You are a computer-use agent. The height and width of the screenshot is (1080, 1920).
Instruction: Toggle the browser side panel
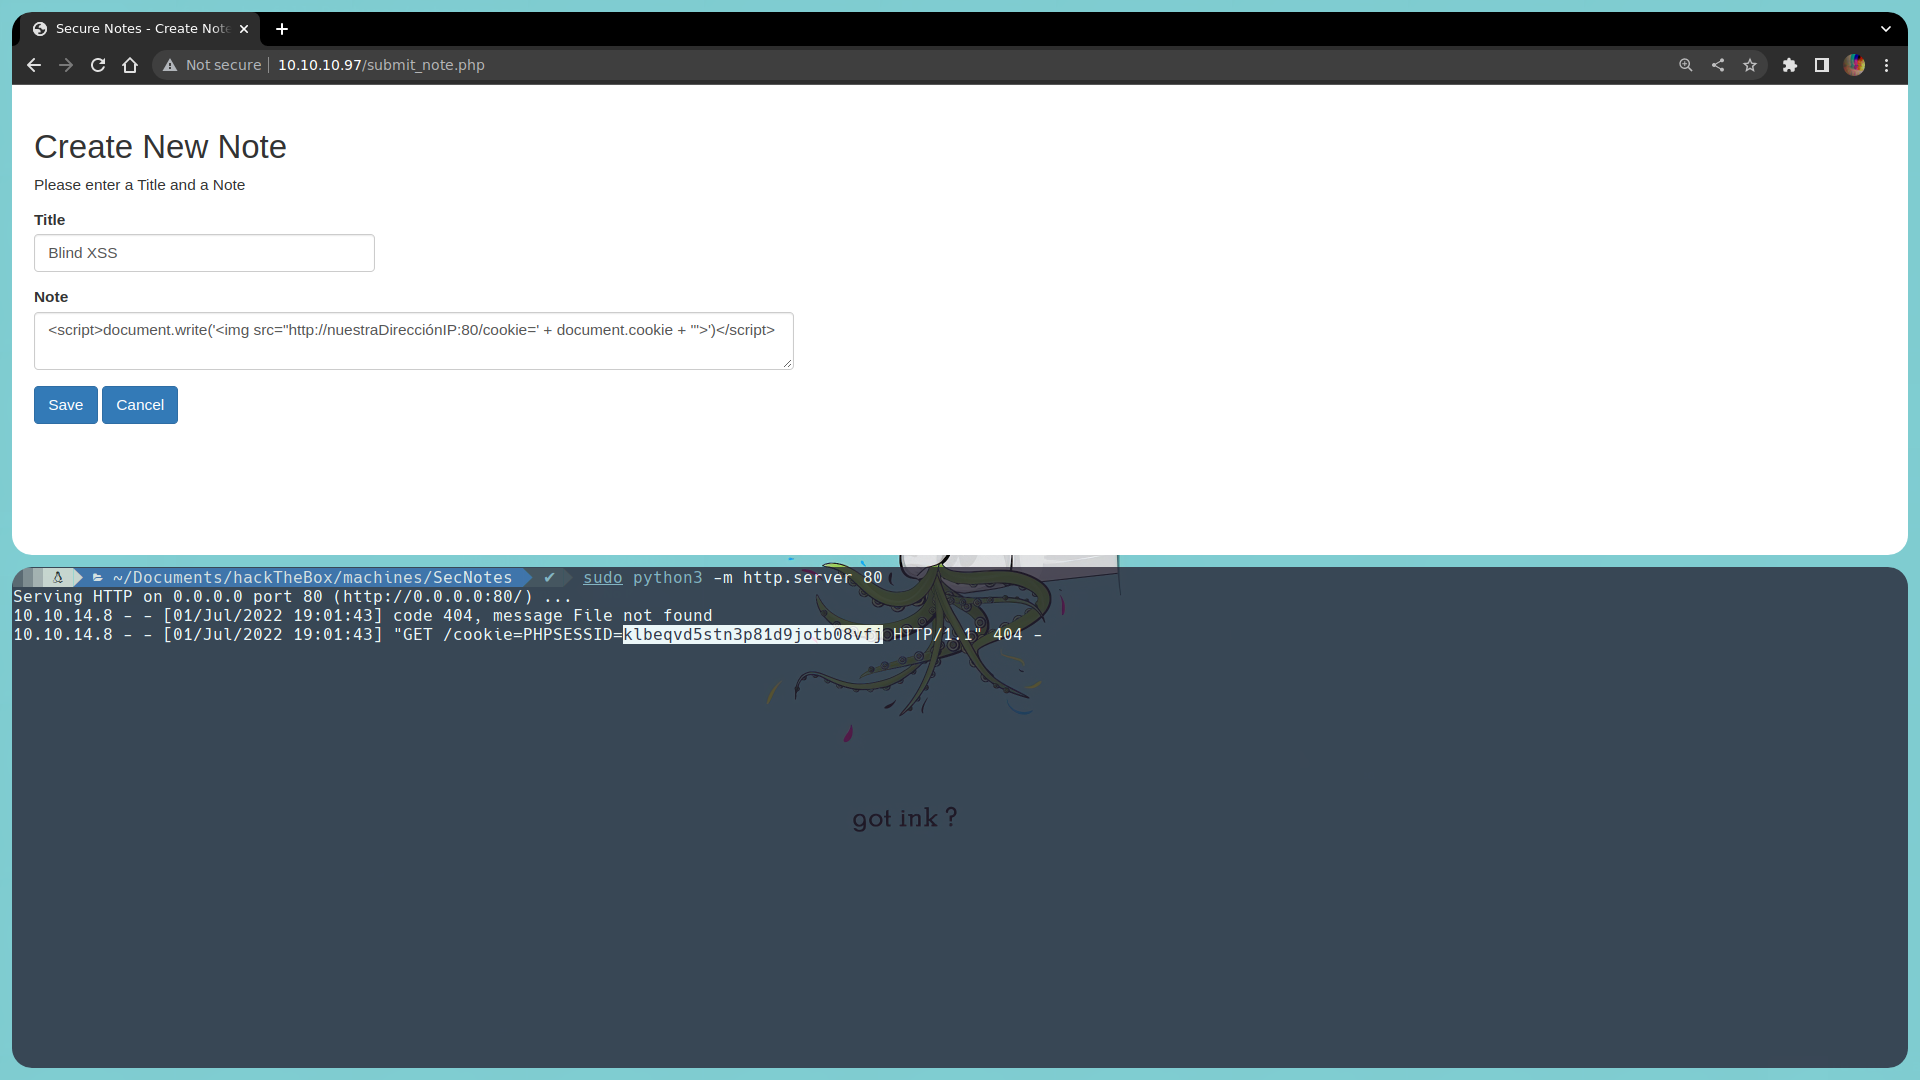1822,65
